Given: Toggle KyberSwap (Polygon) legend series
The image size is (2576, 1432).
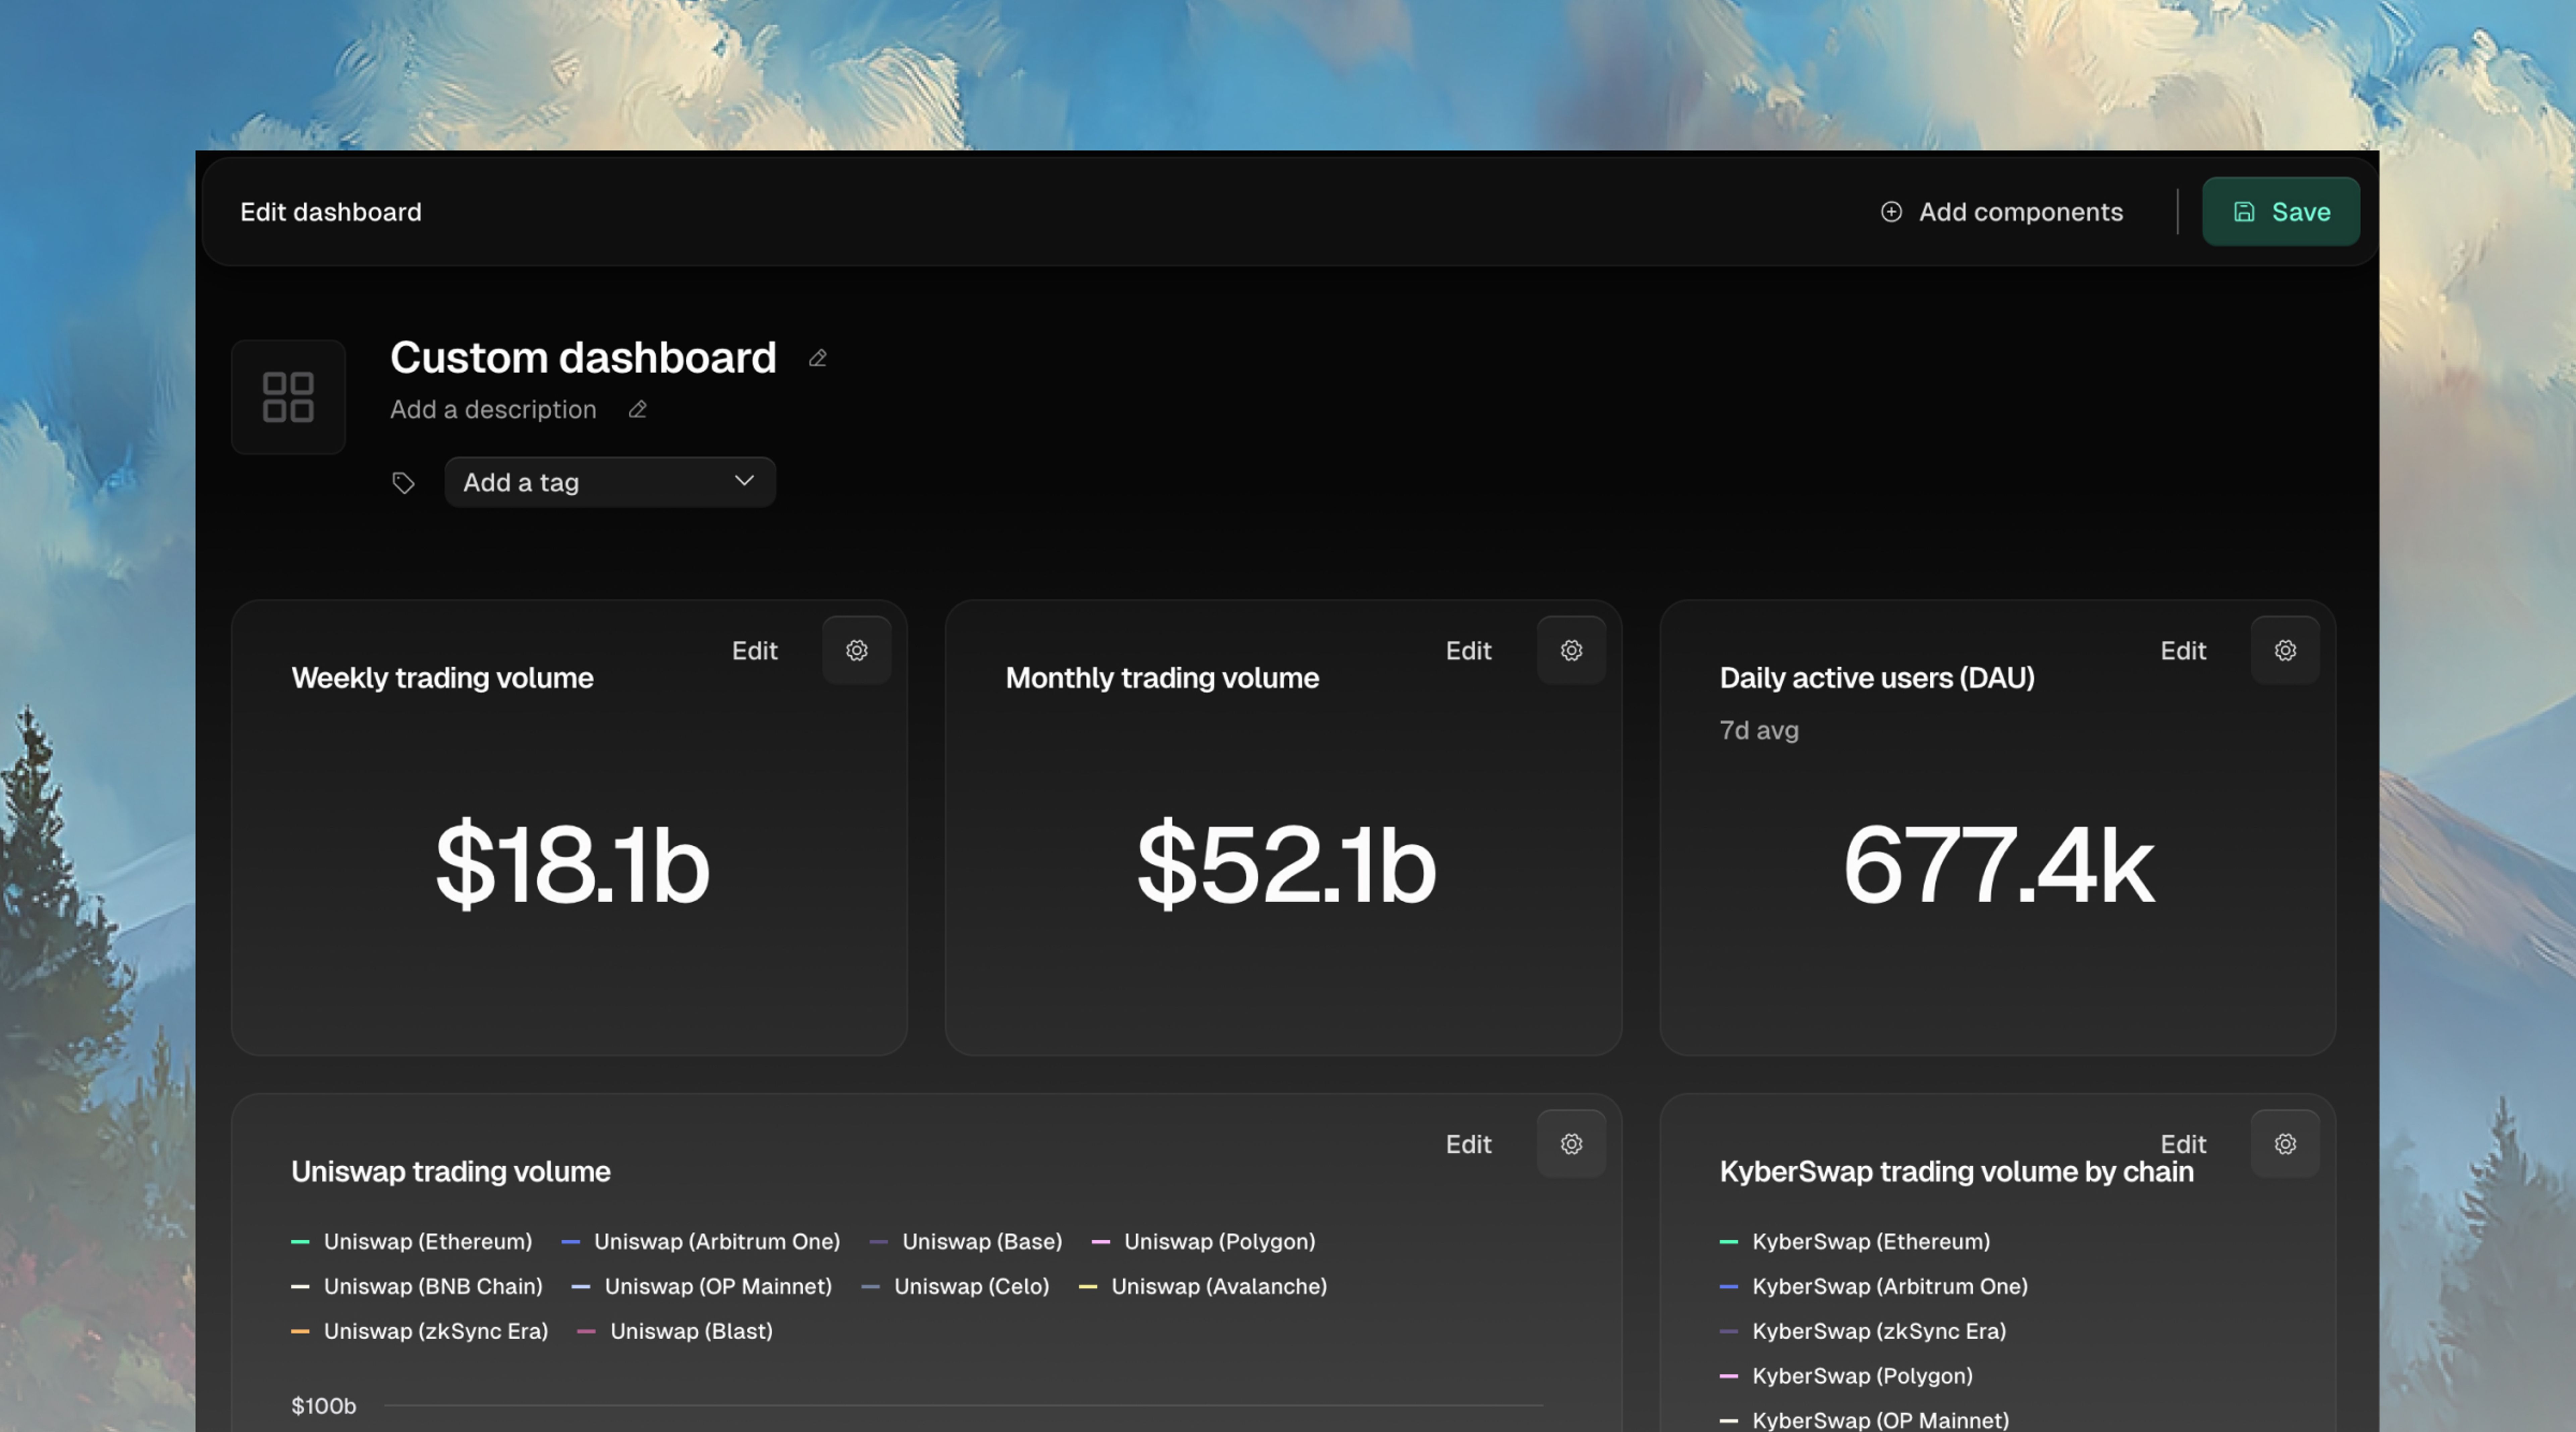Looking at the screenshot, I should coord(1861,1376).
